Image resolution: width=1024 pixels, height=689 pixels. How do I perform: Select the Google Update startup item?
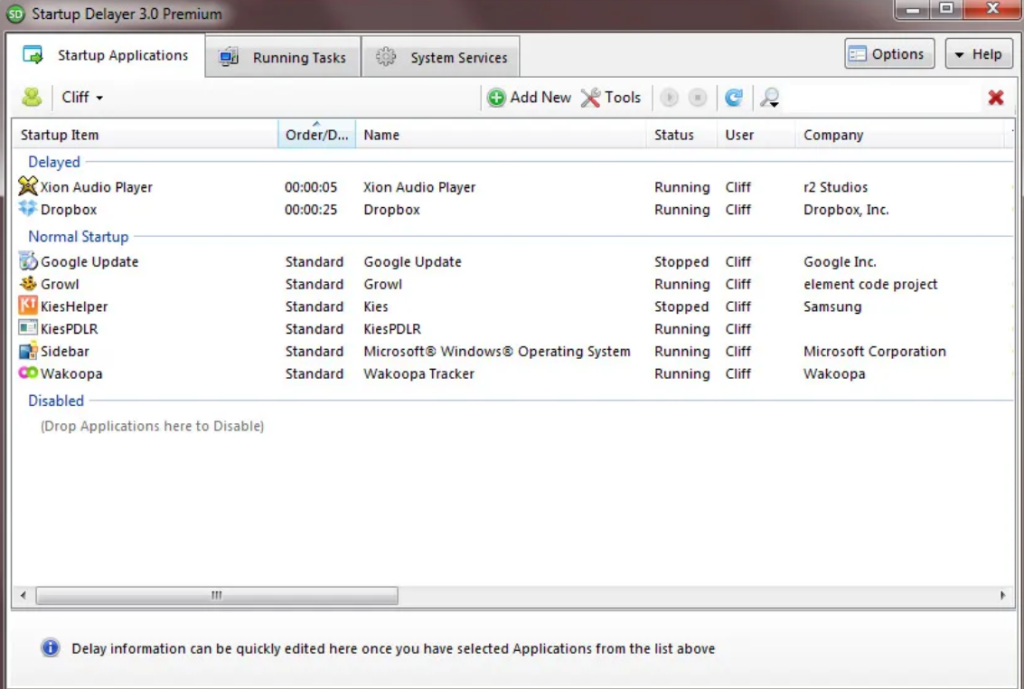89,262
